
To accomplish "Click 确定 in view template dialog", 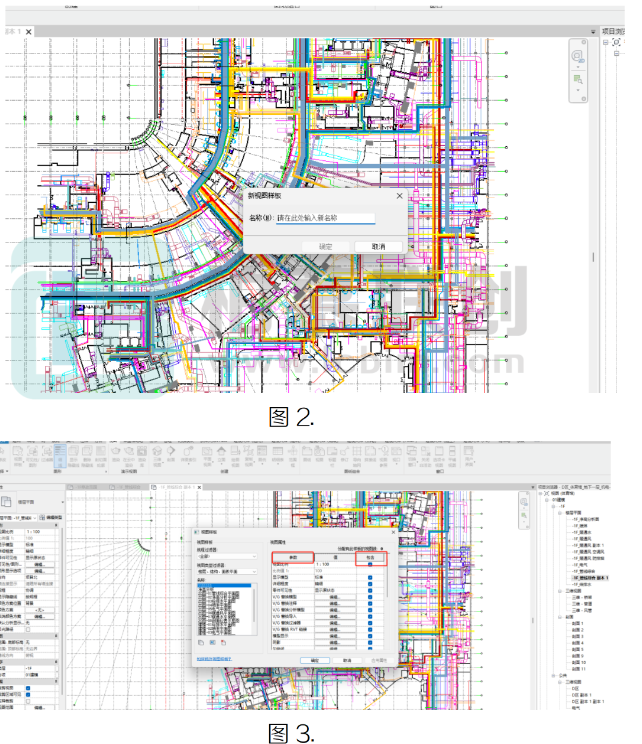I will pos(315,660).
